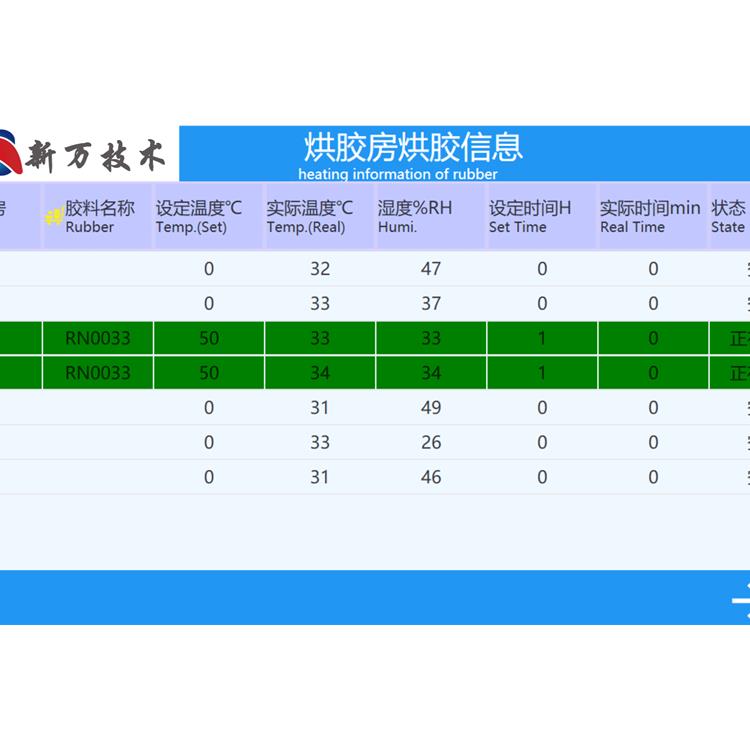Click real temperature 31 in the humidity 49 row
This screenshot has height=750, width=750.
click(x=320, y=408)
